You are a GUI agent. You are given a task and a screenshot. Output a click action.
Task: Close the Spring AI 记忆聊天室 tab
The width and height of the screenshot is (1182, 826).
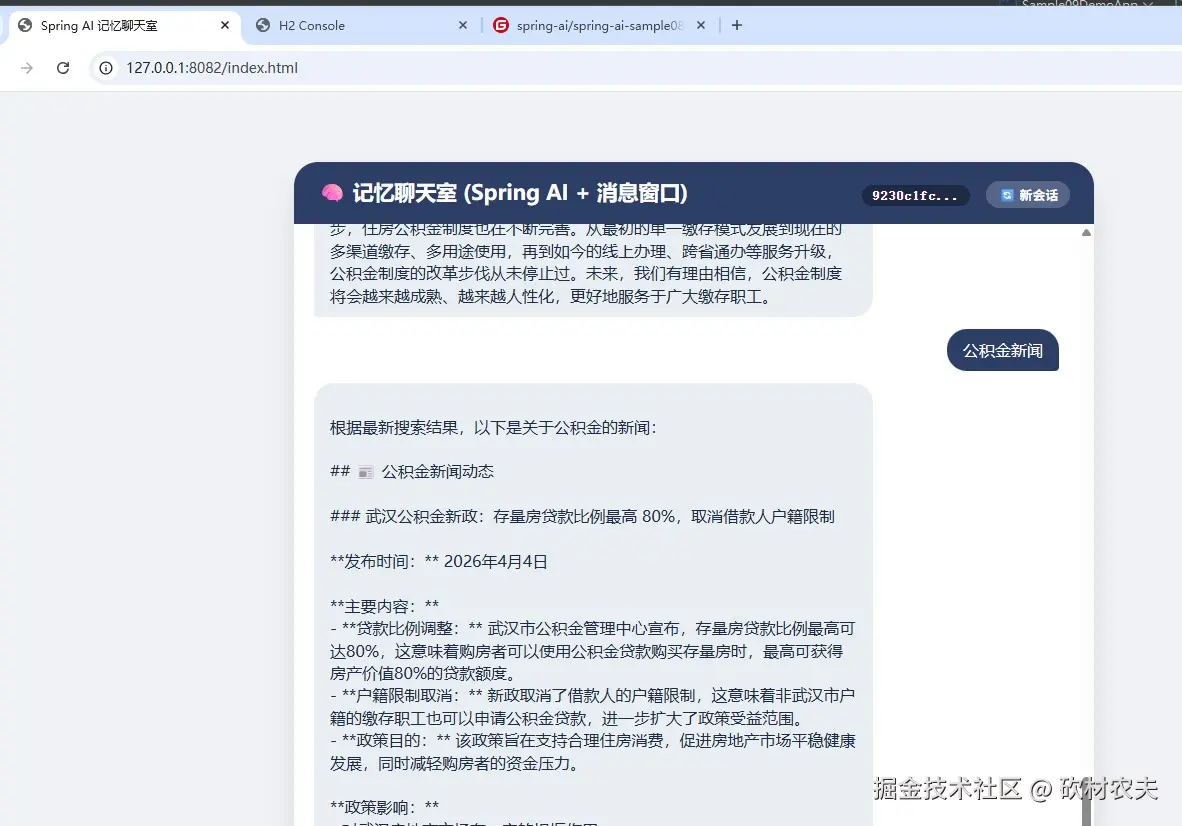point(225,26)
